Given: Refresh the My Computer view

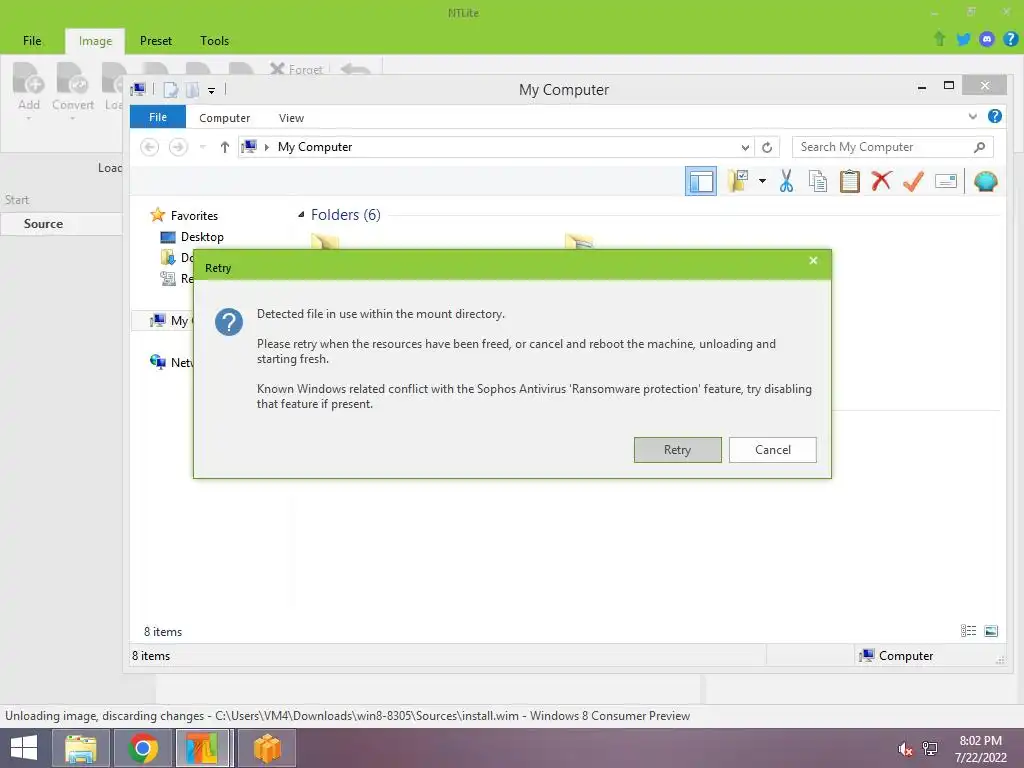Looking at the screenshot, I should pos(767,147).
